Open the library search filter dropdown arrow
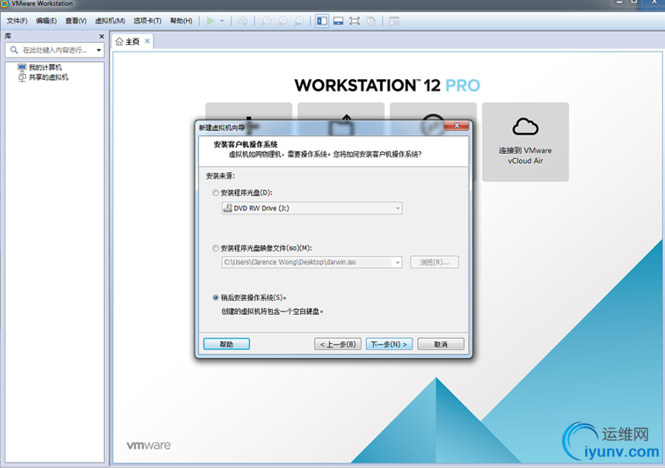665x468 pixels. (99, 50)
